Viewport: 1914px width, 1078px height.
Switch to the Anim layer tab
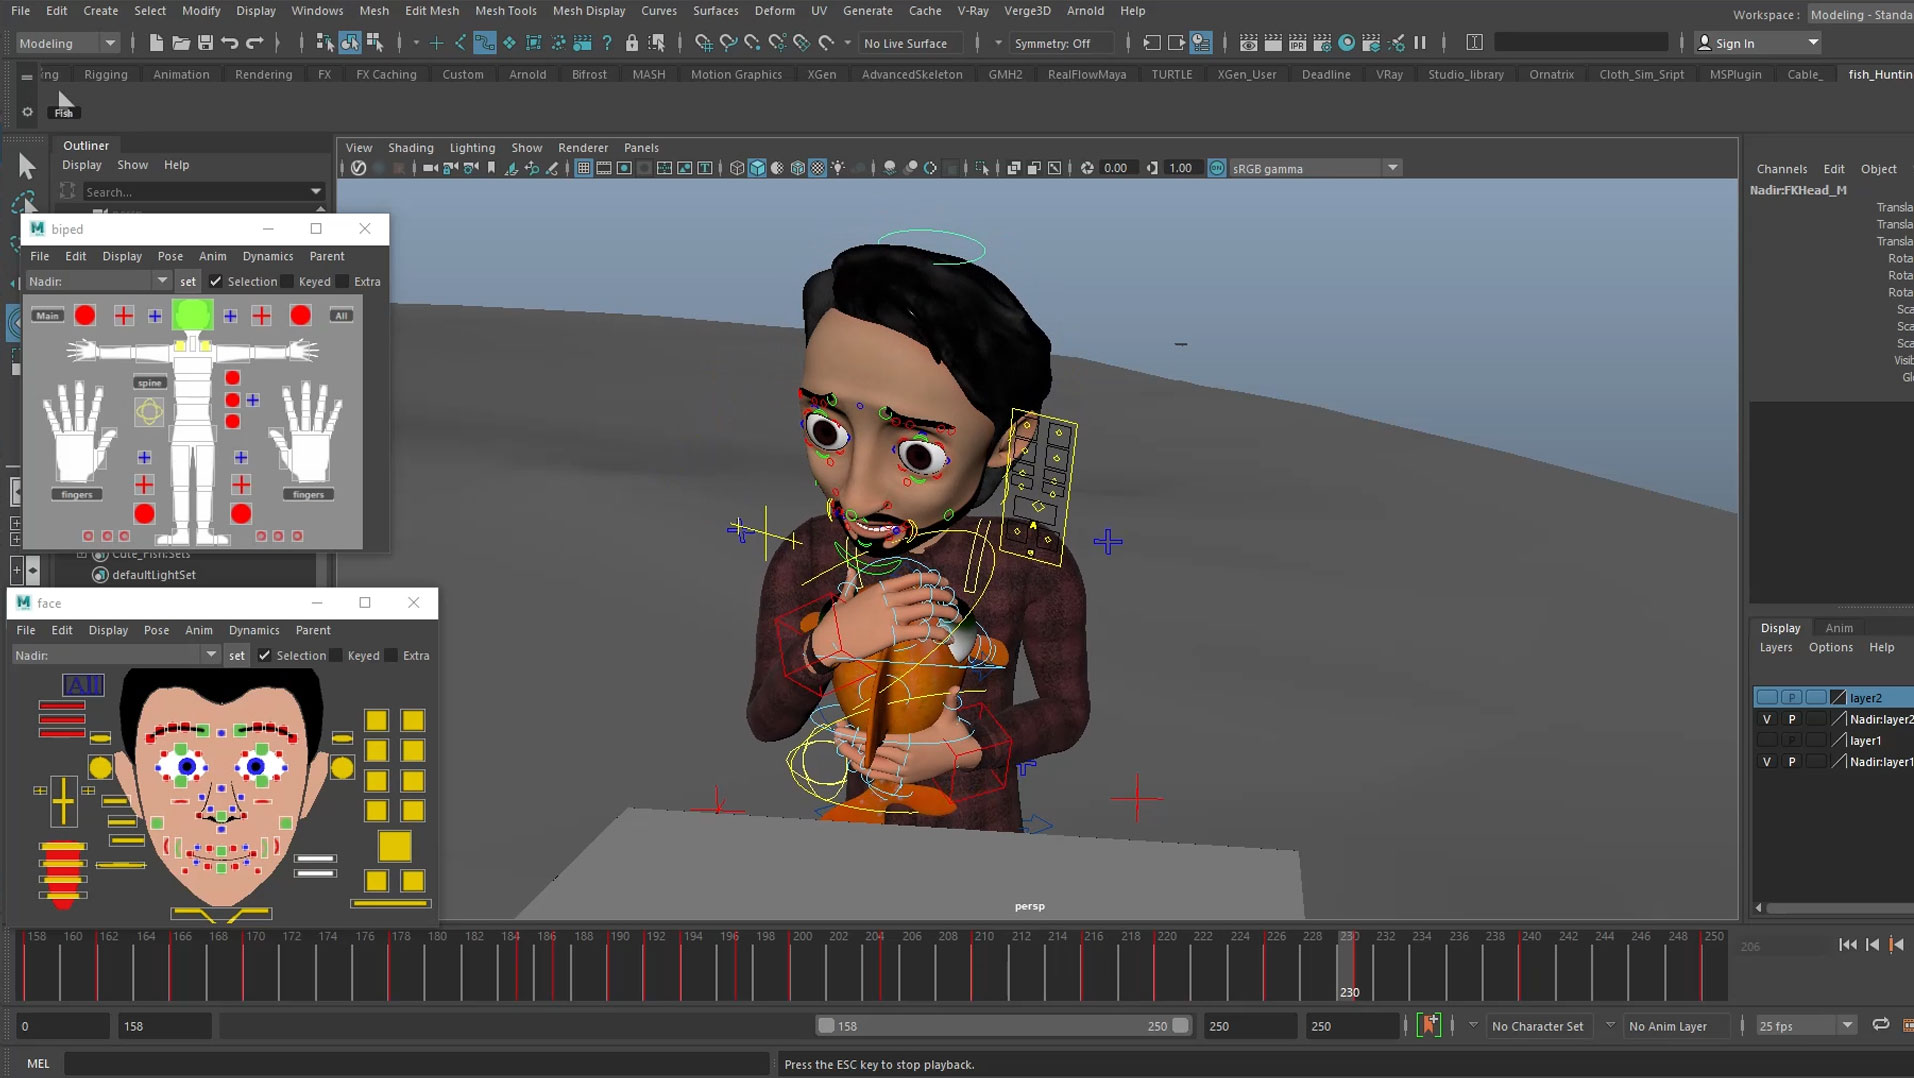1838,628
